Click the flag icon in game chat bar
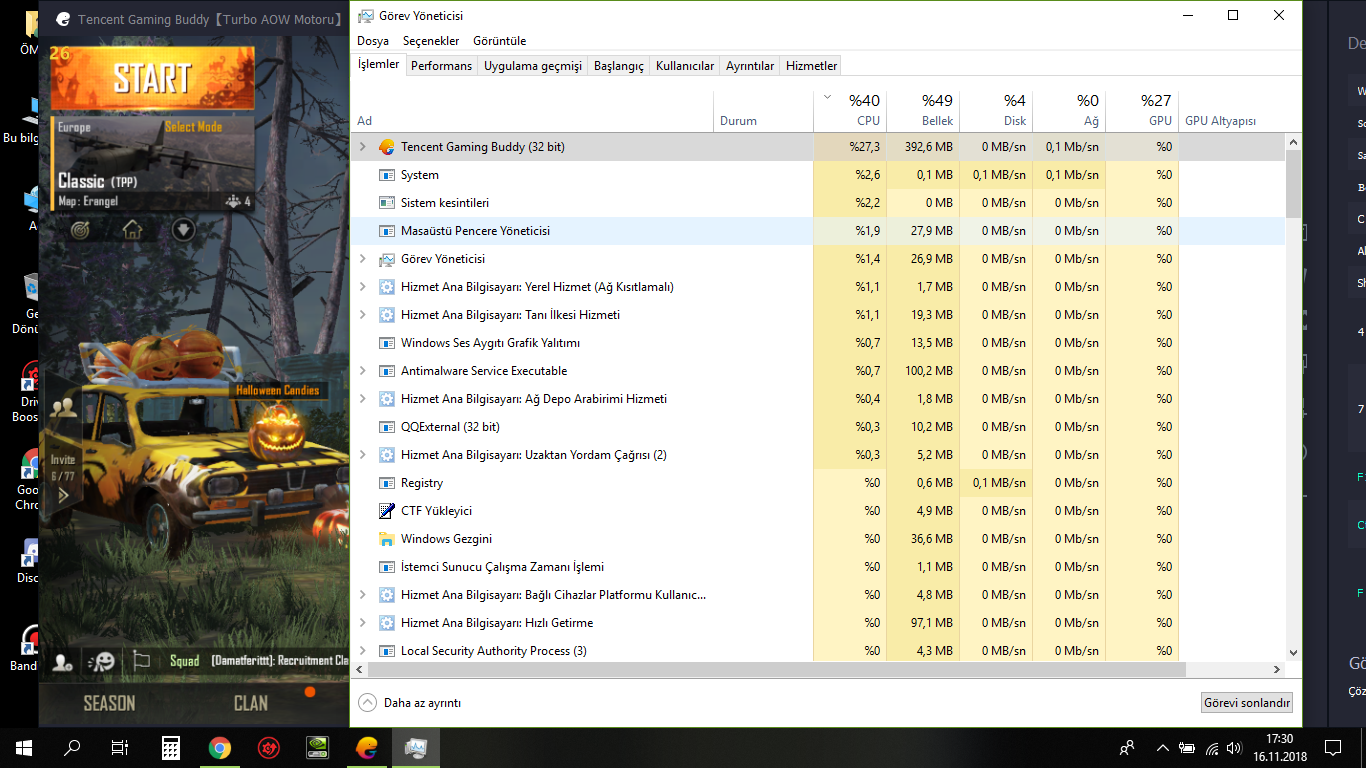The image size is (1366, 768). click(141, 661)
